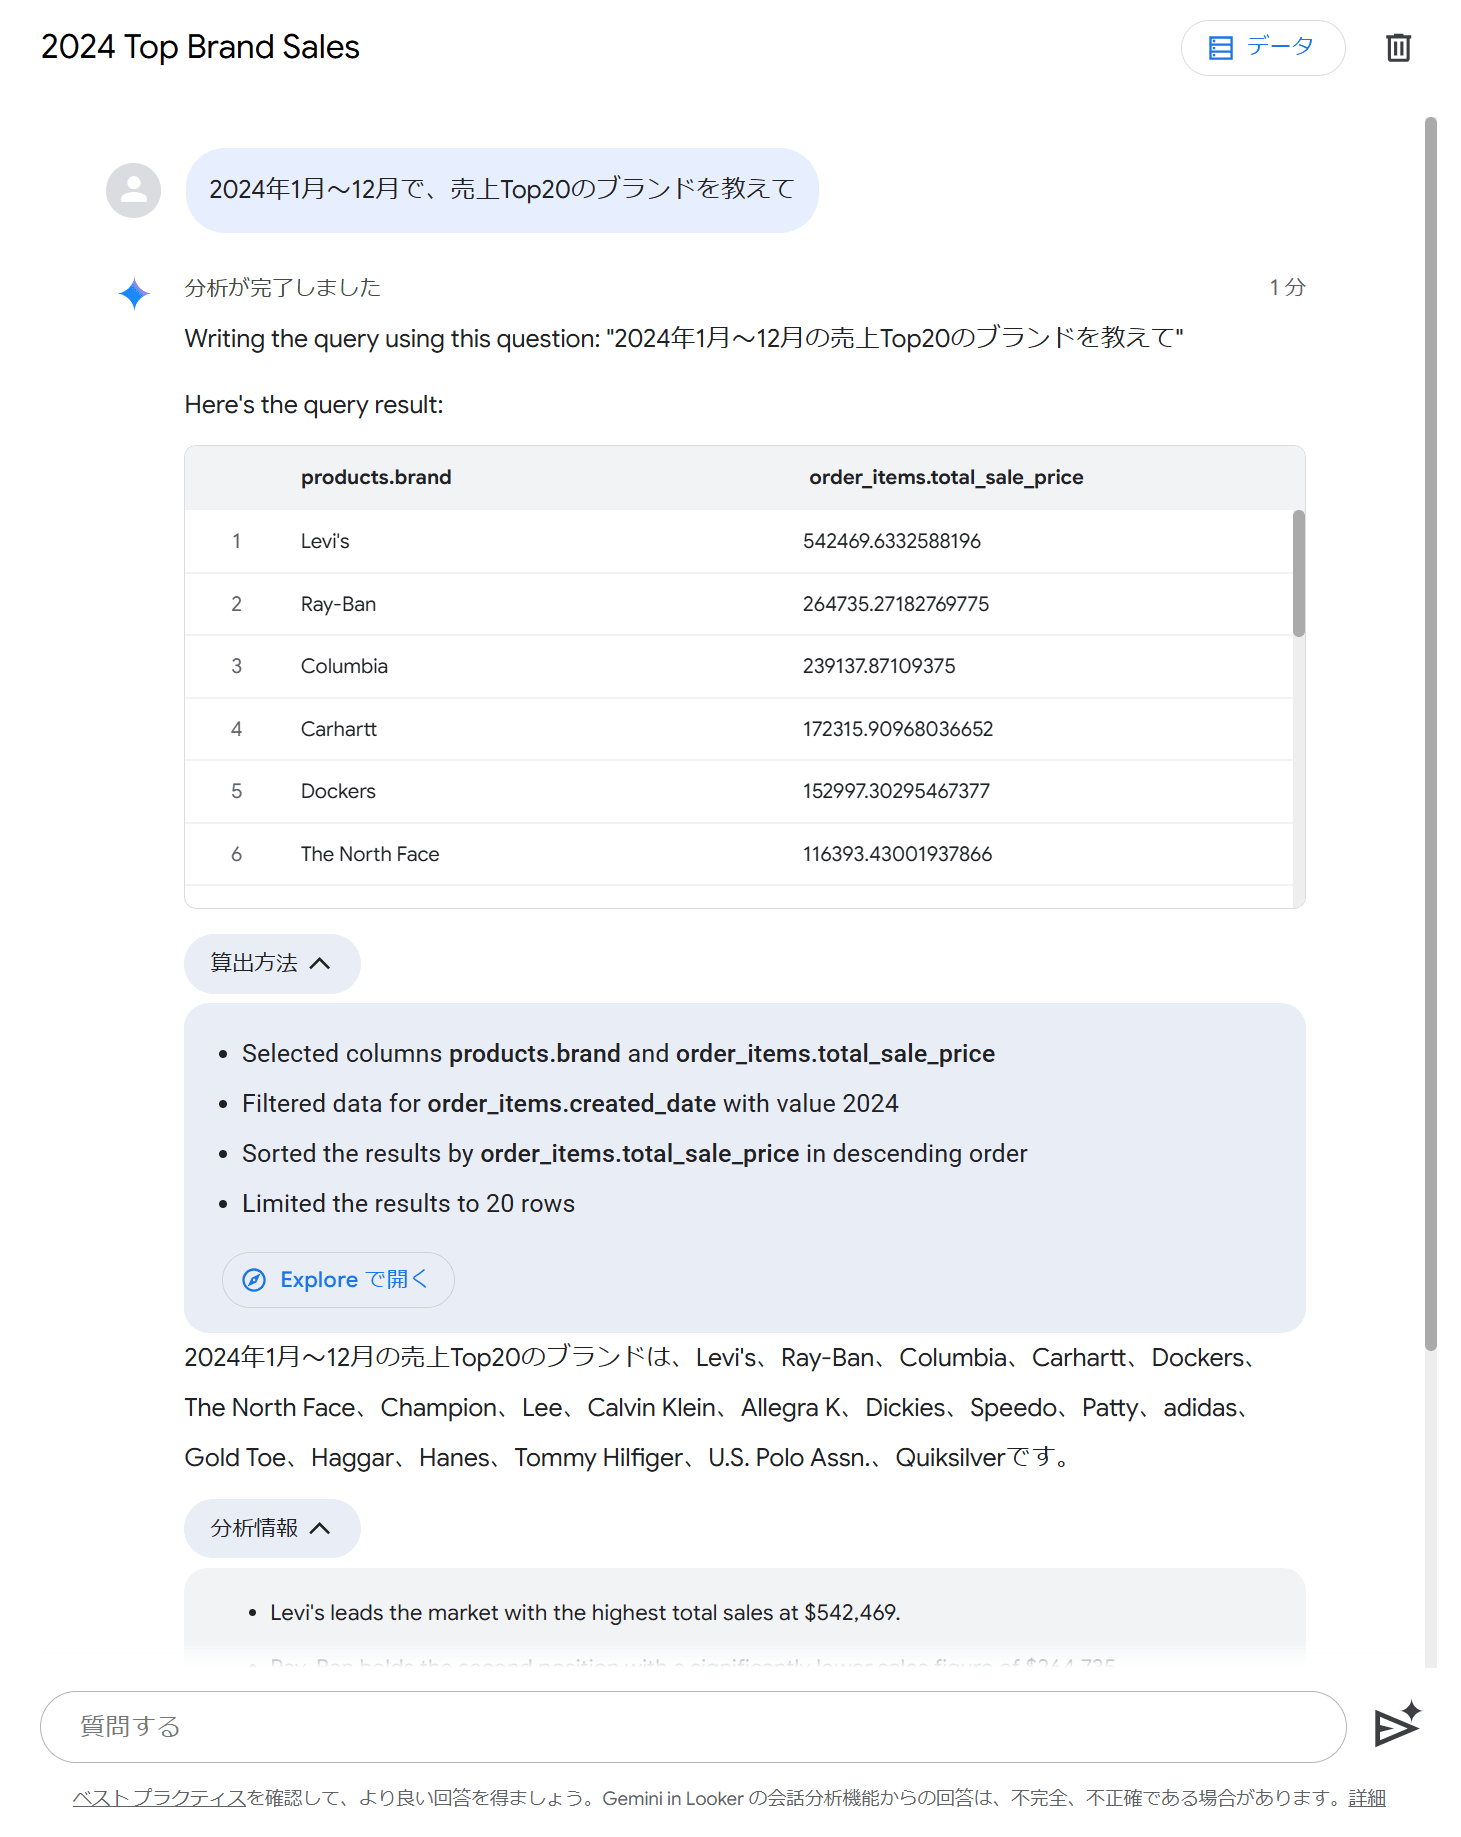Click the value 264735.27182769775
Screen dimensions: 1461x1837
point(896,604)
